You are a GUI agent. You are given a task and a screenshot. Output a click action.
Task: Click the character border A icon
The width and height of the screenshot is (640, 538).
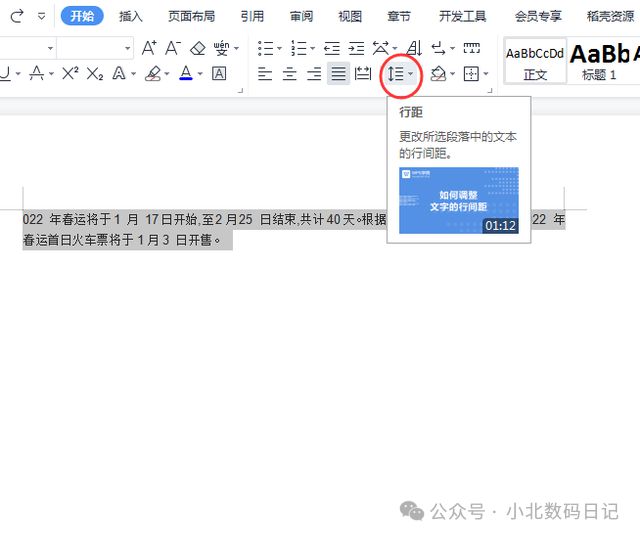click(219, 73)
